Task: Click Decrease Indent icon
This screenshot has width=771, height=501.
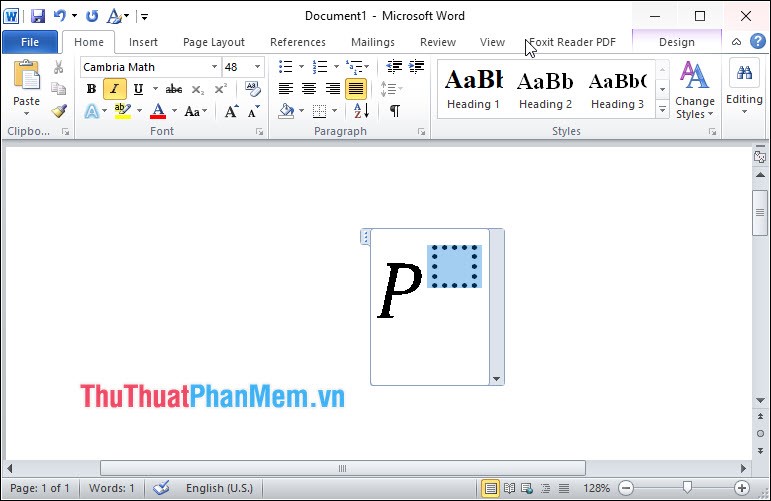Action: click(x=394, y=66)
